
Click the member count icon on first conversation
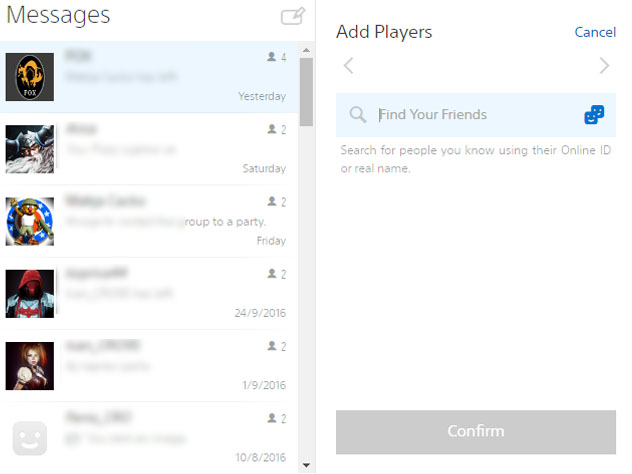click(271, 58)
